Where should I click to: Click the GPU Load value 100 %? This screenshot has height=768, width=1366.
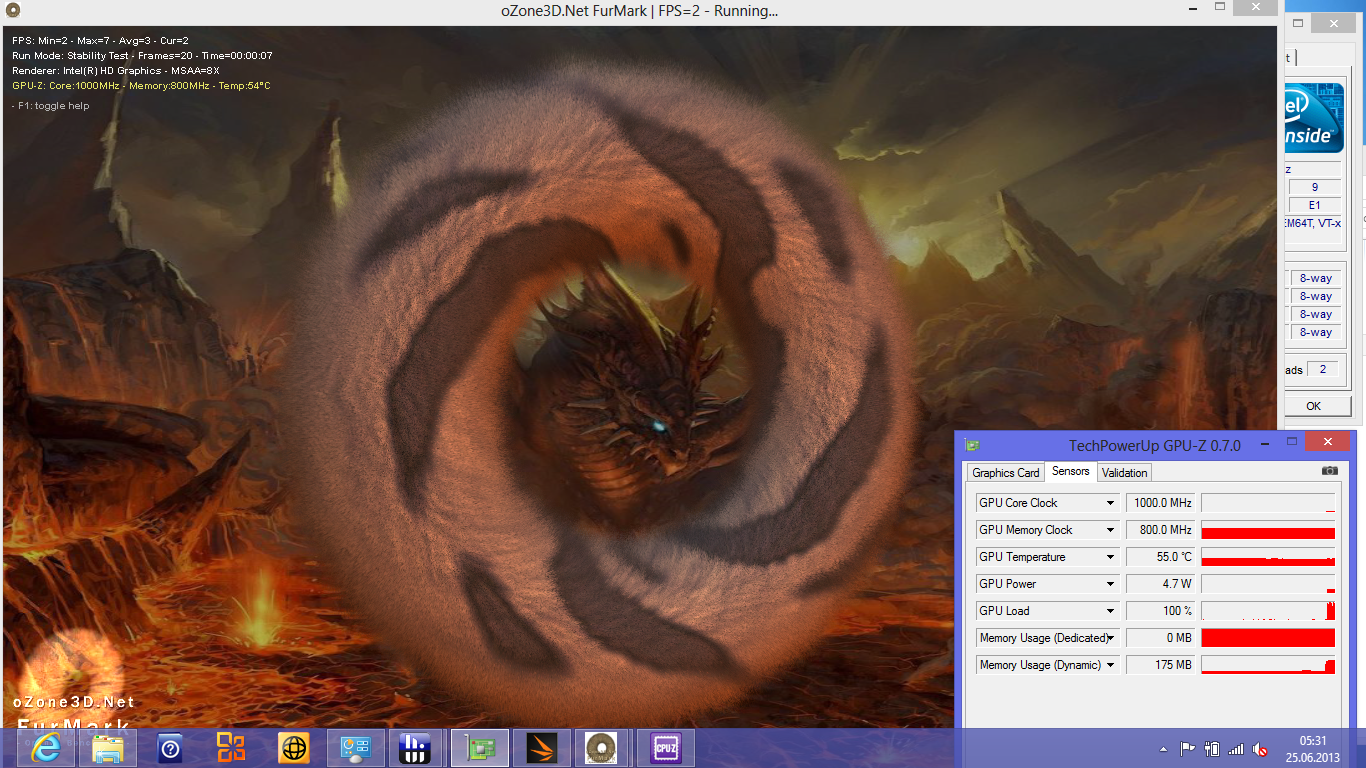1161,611
